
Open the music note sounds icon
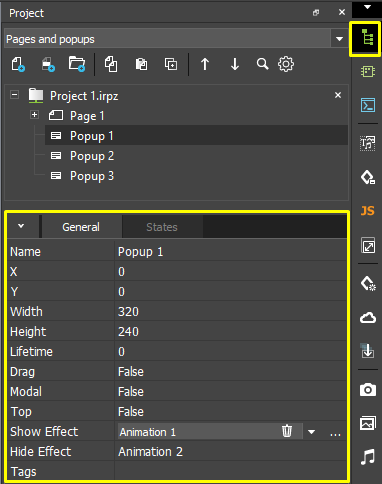pos(368,457)
